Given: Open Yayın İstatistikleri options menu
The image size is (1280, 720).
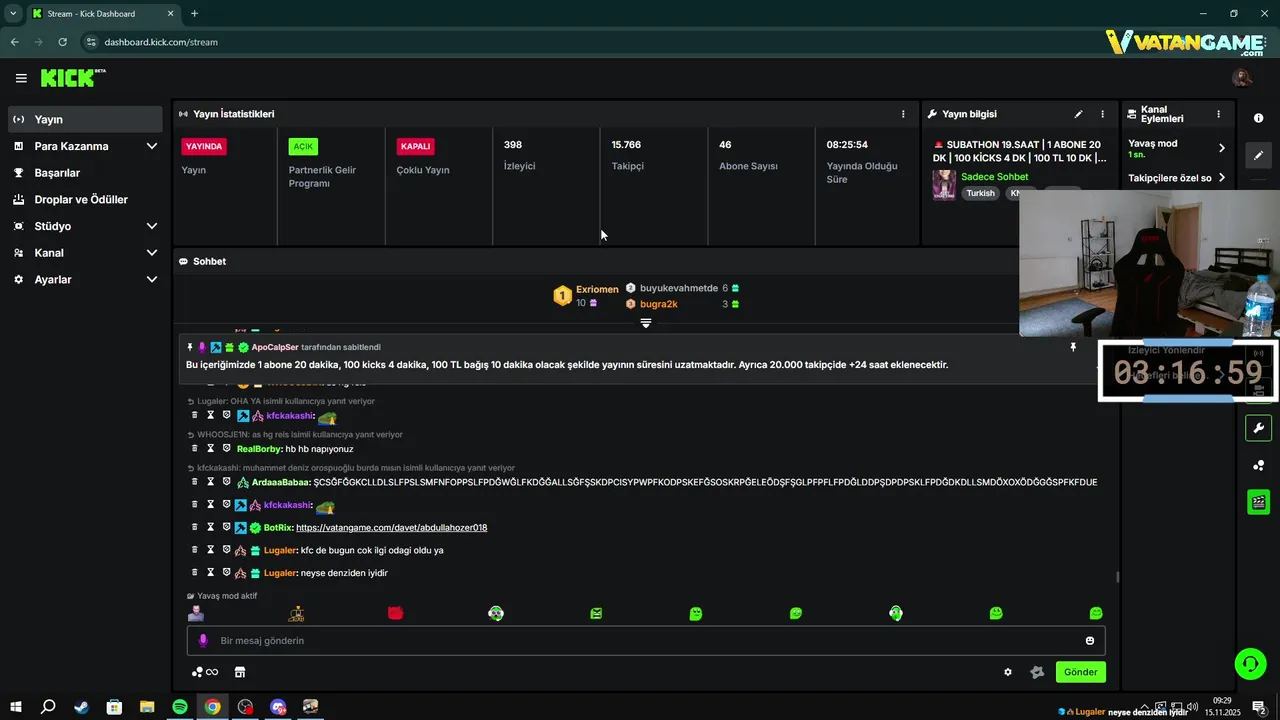Looking at the screenshot, I should click(x=903, y=114).
